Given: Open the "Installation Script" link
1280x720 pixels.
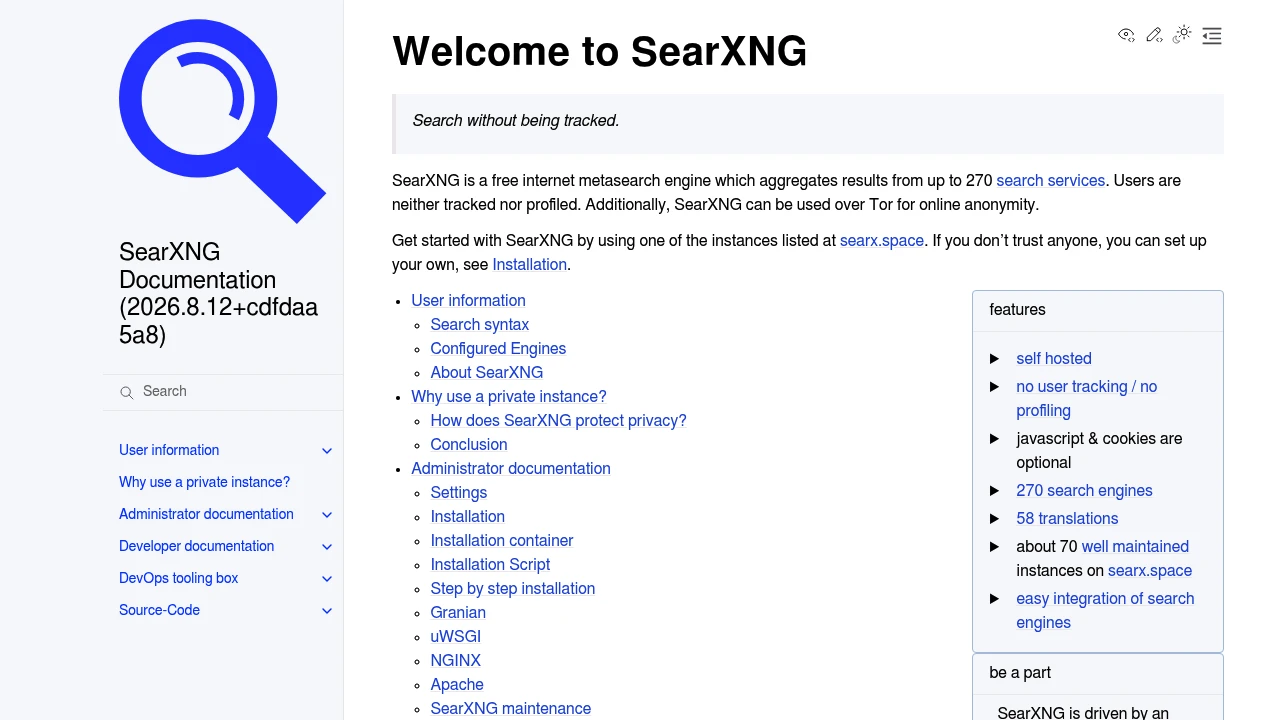Looking at the screenshot, I should [x=490, y=565].
